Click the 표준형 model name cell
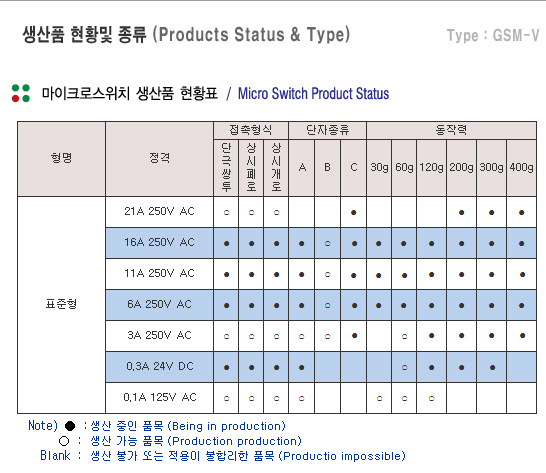 click(x=61, y=304)
